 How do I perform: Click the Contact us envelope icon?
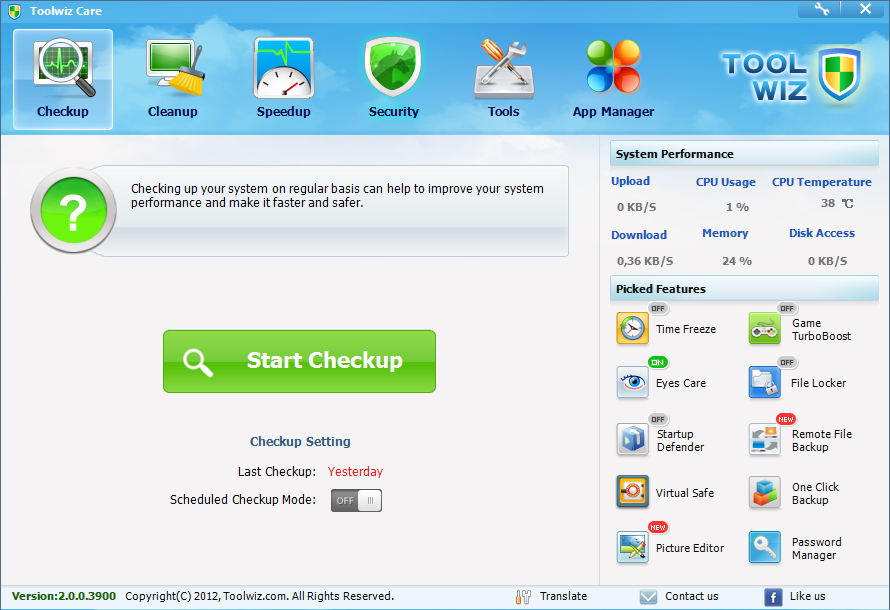[648, 596]
